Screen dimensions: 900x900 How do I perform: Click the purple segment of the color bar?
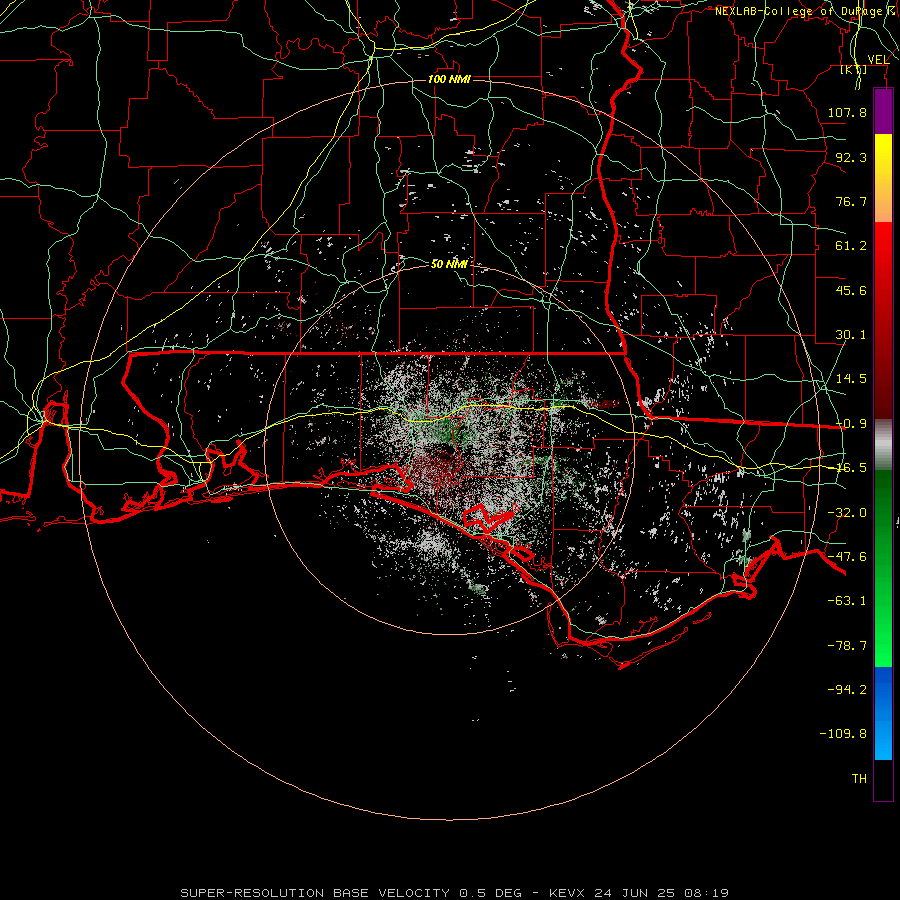[883, 112]
